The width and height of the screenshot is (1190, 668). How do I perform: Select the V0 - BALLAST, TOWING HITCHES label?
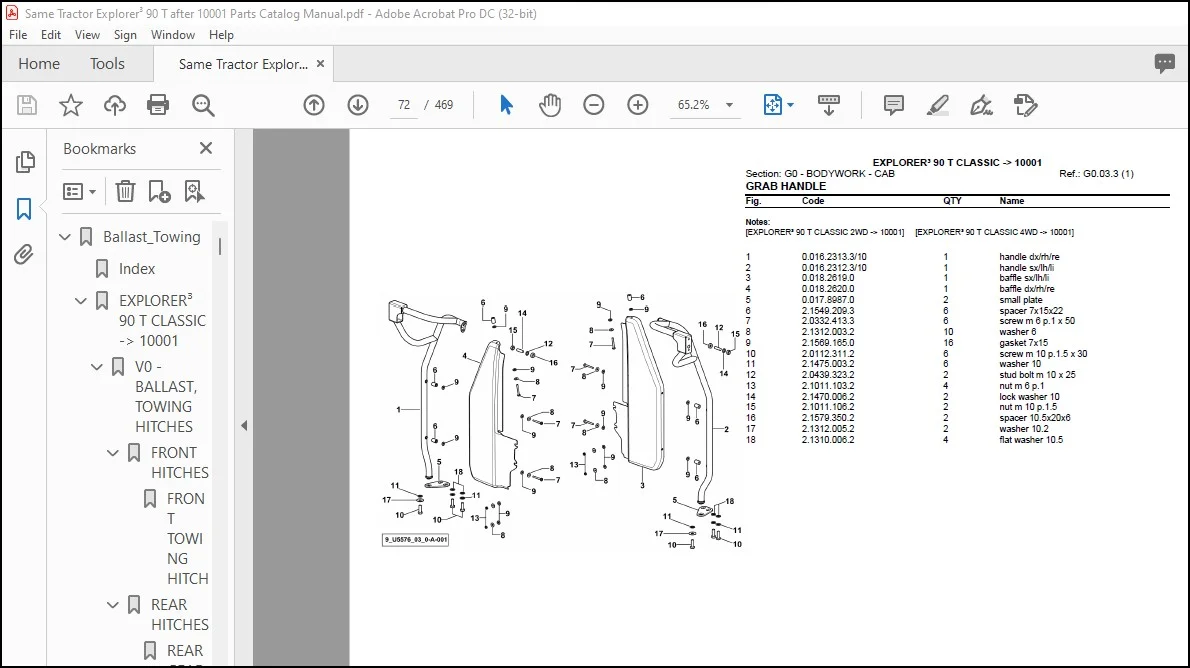(x=165, y=396)
